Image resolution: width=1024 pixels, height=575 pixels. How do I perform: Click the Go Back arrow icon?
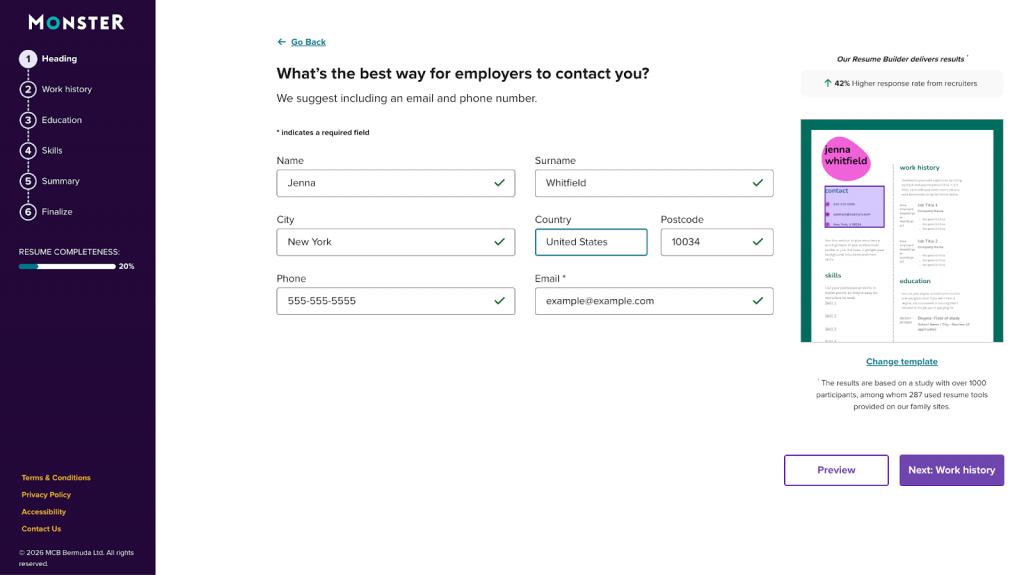click(x=281, y=42)
